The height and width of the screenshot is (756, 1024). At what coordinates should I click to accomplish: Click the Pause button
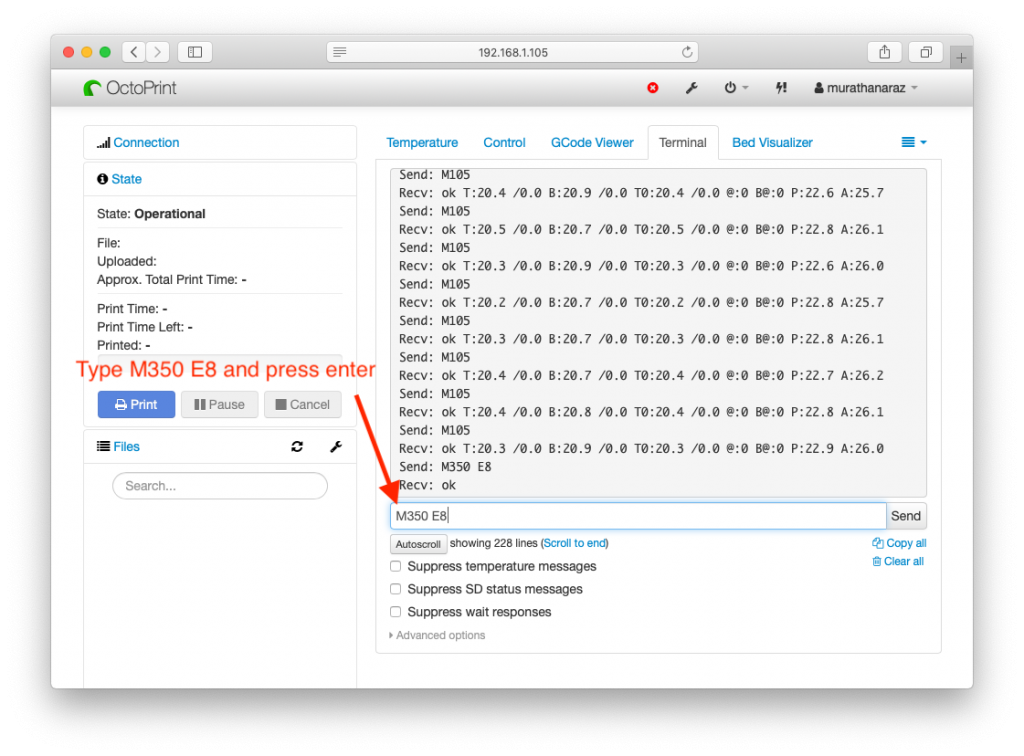219,405
